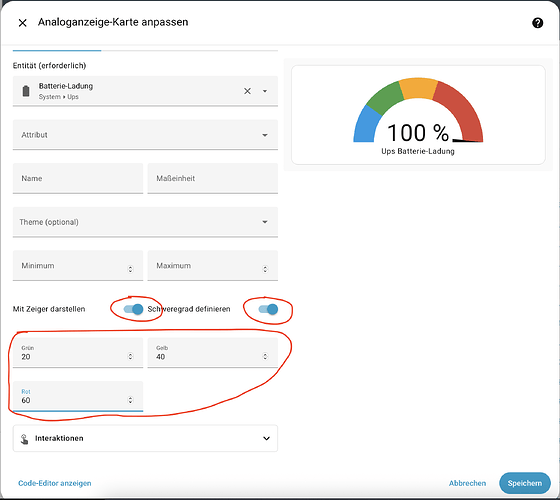Click the Interaktionen hand gesture icon
Screen dimensions: 560x500
24,439
